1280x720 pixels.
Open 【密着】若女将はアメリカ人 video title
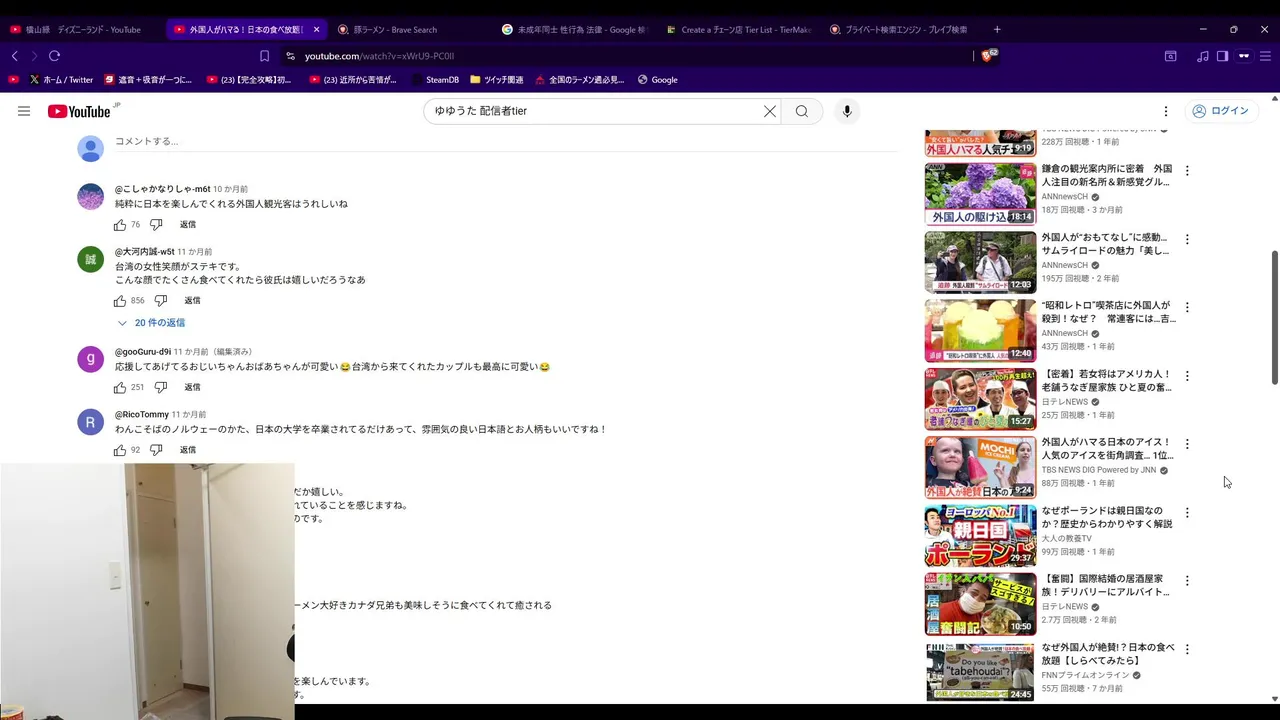[1107, 381]
